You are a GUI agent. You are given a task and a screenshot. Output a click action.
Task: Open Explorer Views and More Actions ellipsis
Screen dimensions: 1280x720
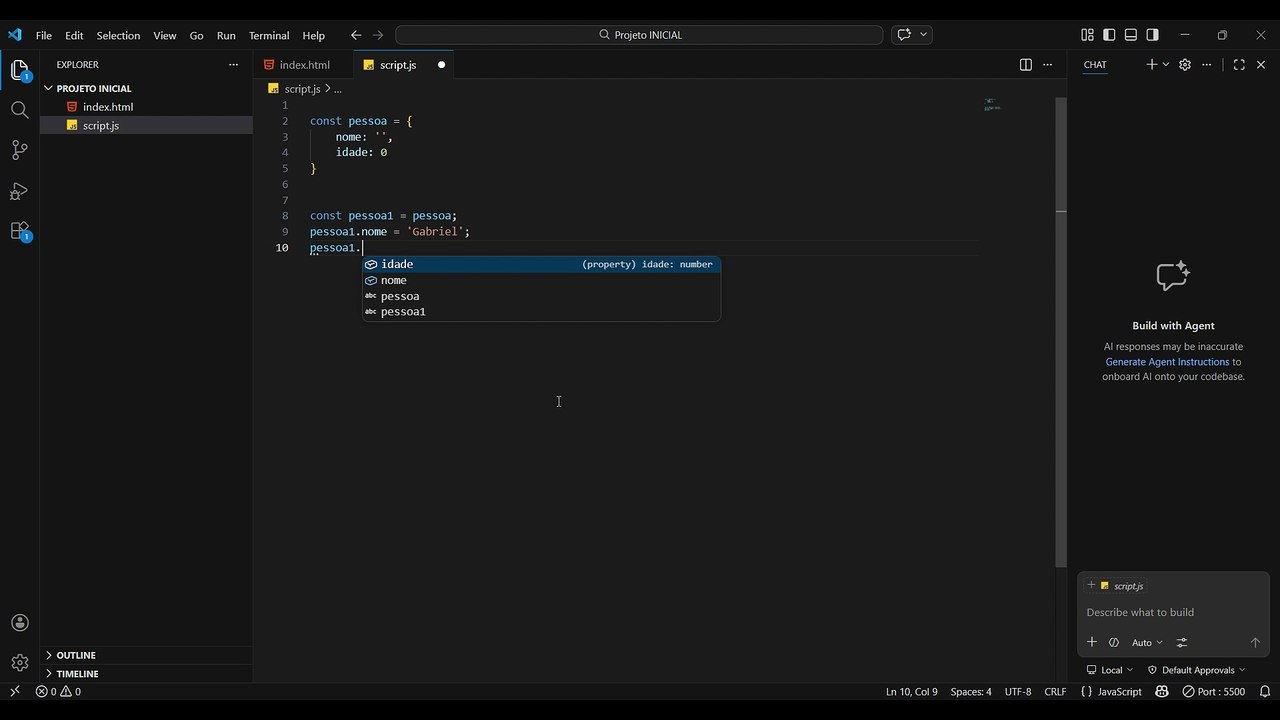tap(233, 65)
